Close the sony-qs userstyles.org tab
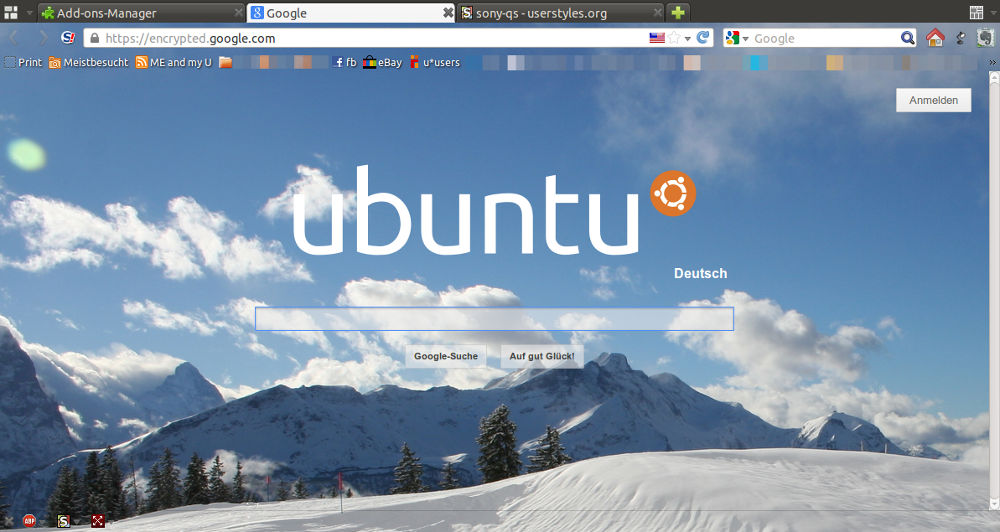This screenshot has width=1000, height=532. point(658,13)
